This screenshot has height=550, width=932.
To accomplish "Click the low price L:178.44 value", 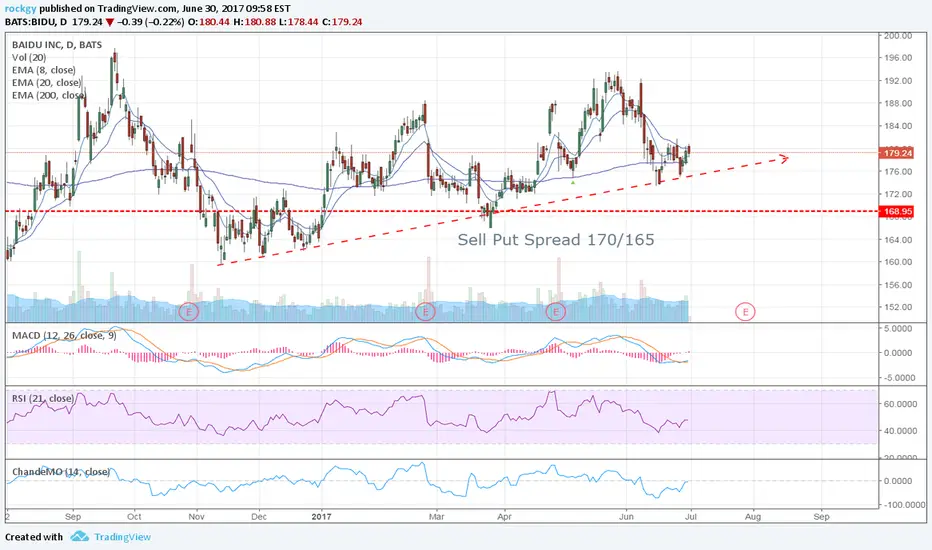I will click(299, 22).
